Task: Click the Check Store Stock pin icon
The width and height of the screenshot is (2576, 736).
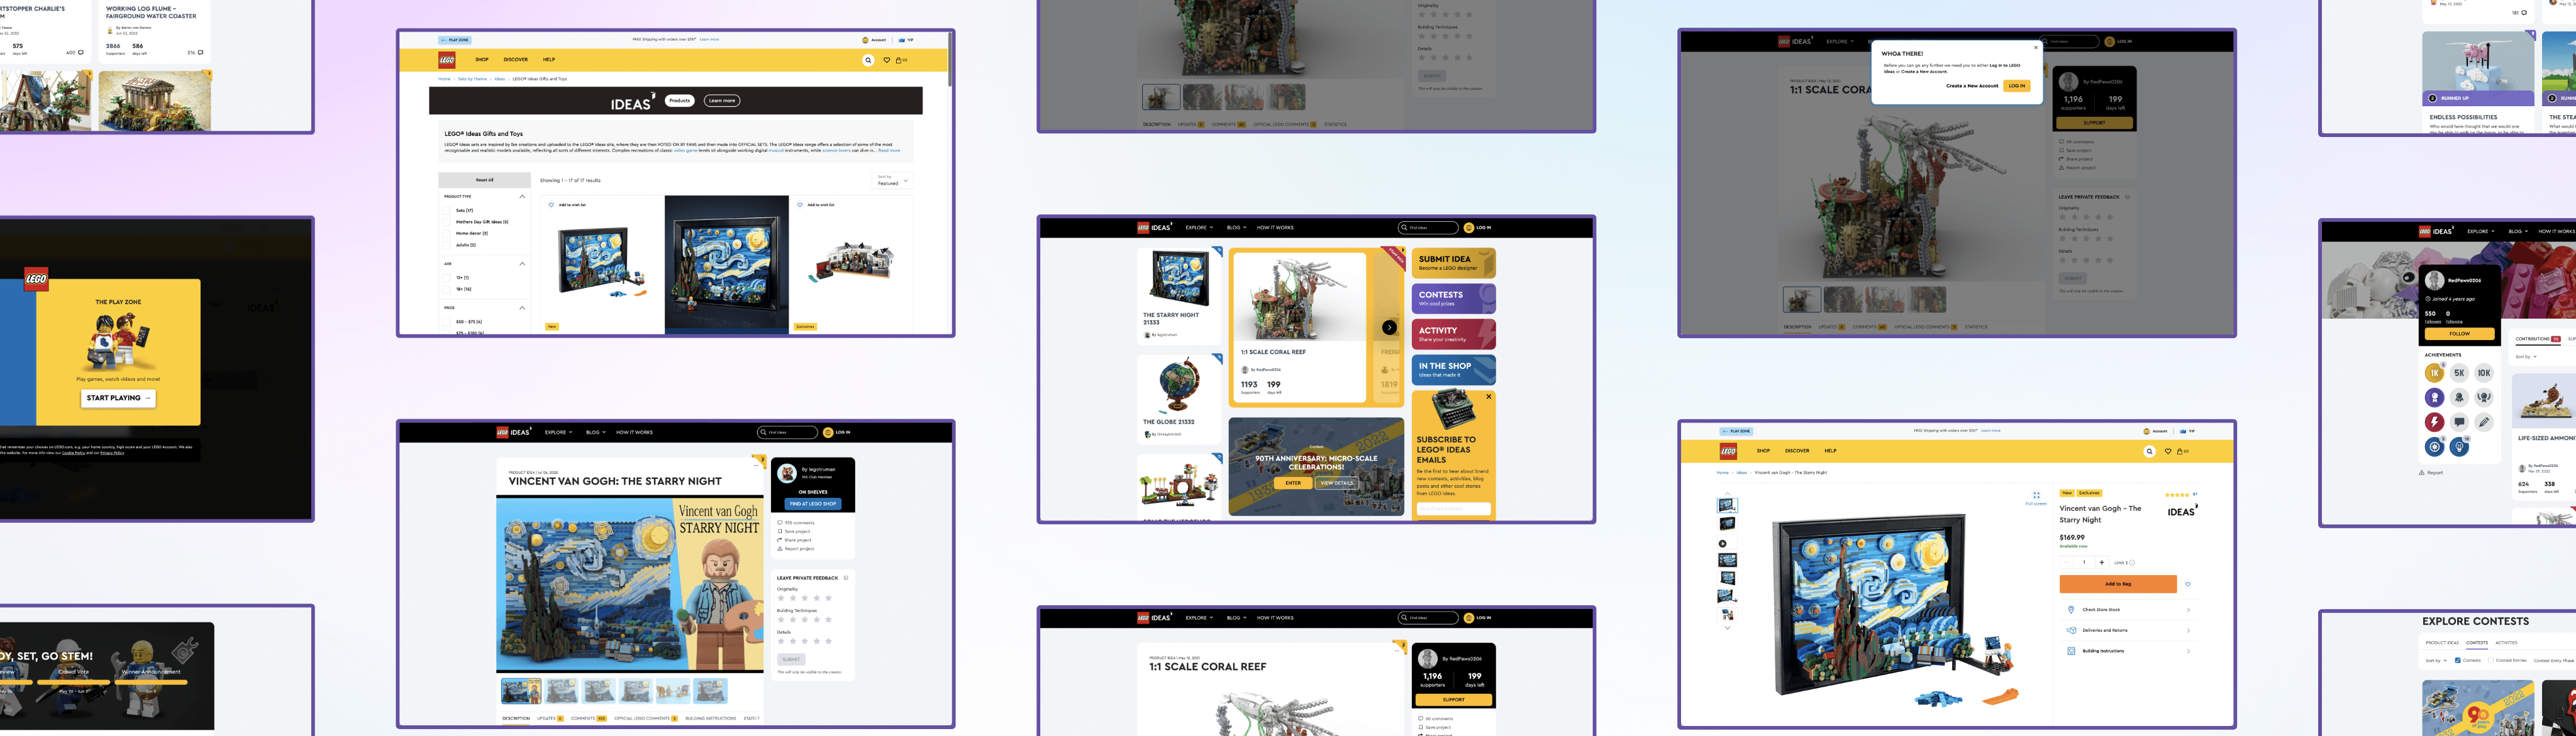Action: click(2071, 609)
